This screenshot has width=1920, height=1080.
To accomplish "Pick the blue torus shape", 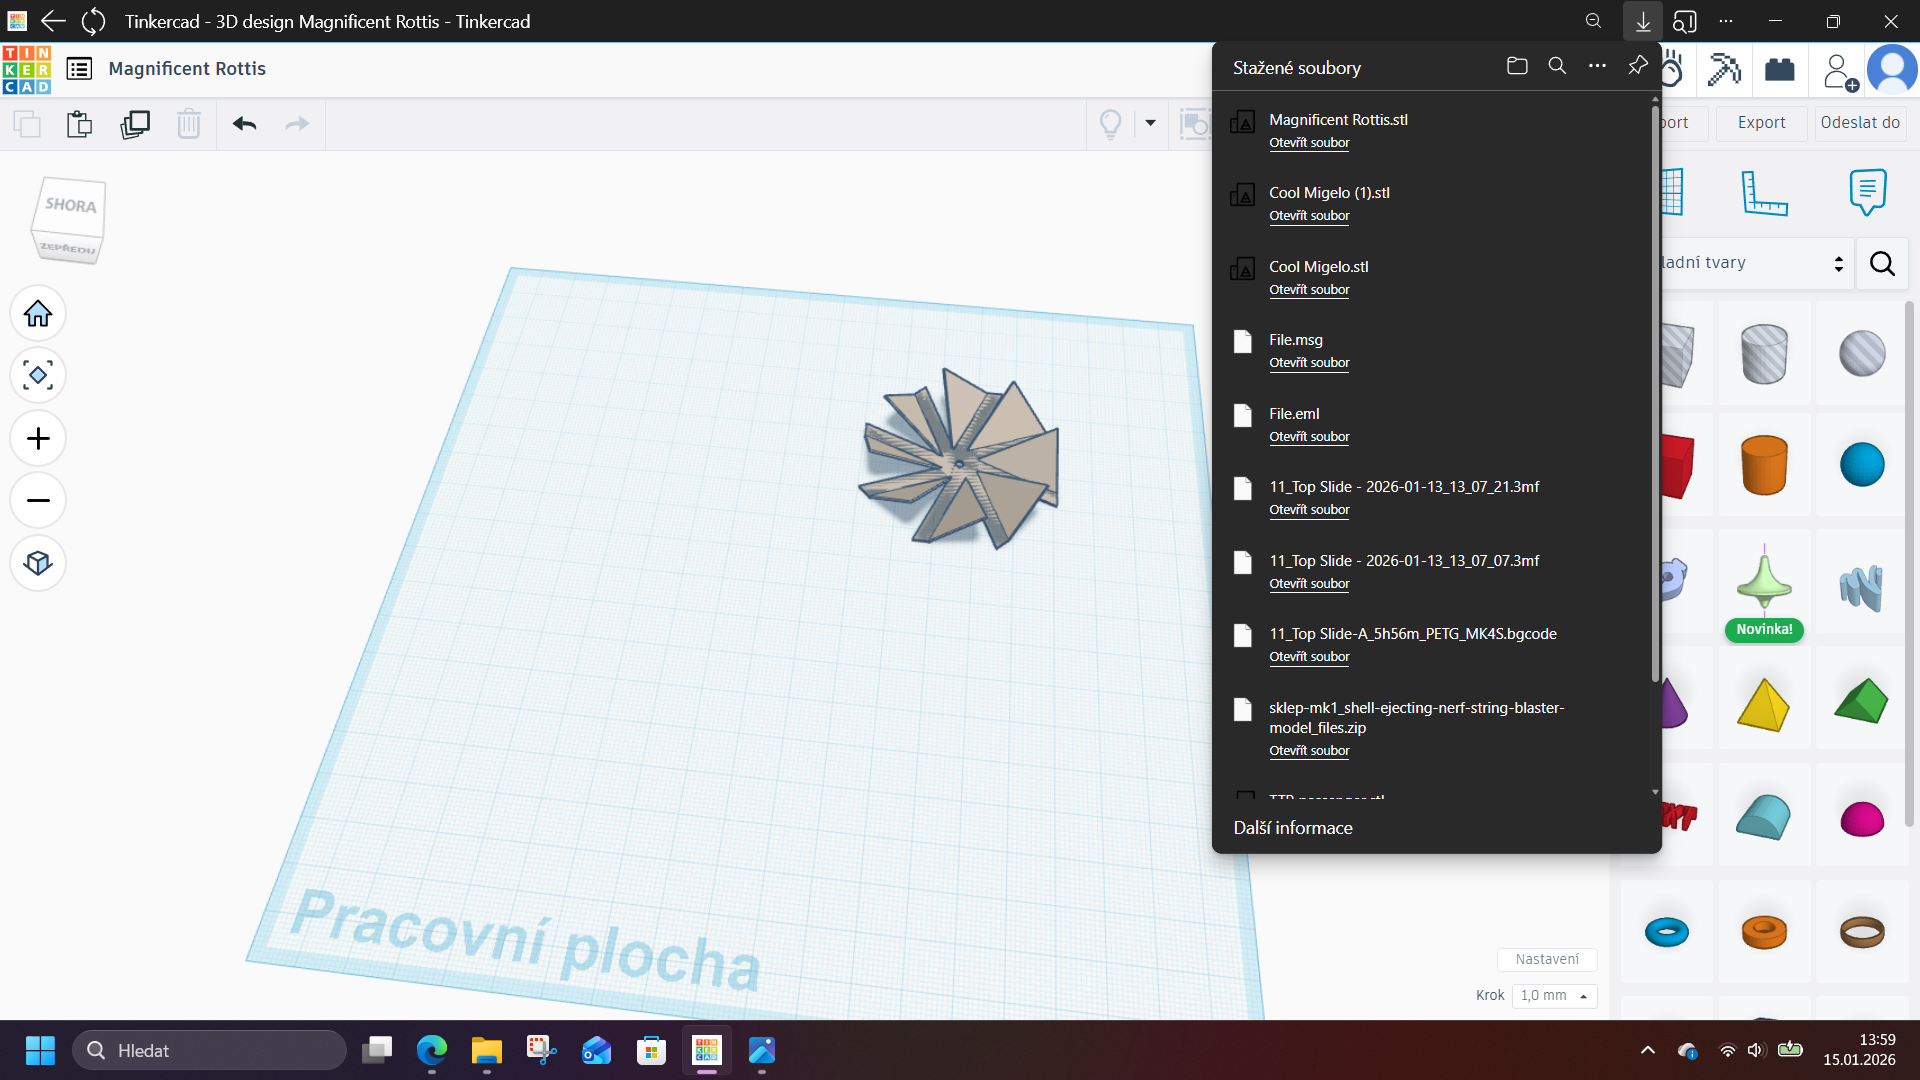I will pyautogui.click(x=1667, y=932).
